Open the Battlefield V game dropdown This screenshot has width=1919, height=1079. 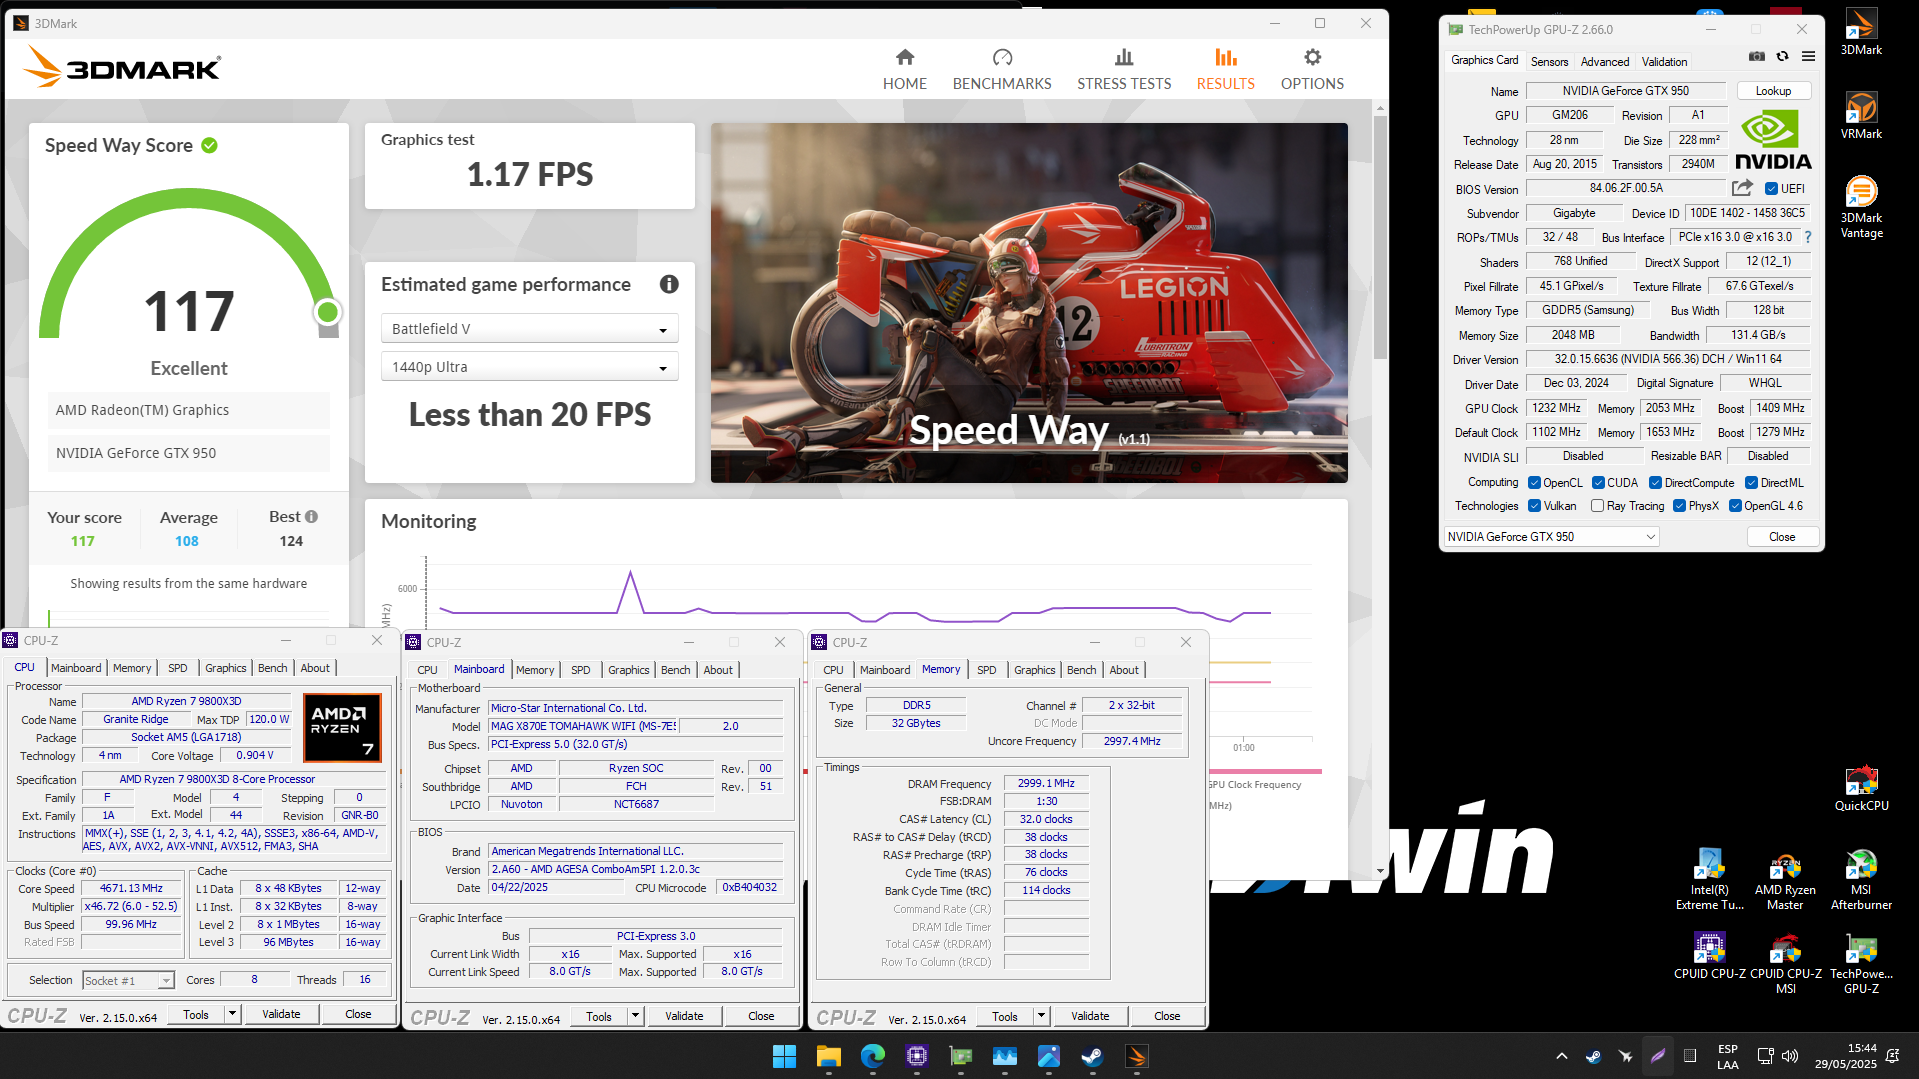tap(529, 329)
